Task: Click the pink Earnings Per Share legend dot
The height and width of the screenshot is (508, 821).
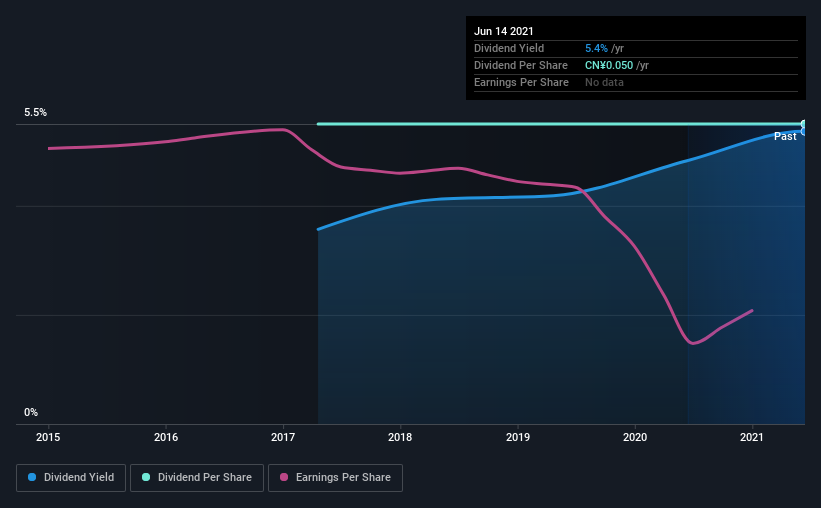Action: [284, 477]
